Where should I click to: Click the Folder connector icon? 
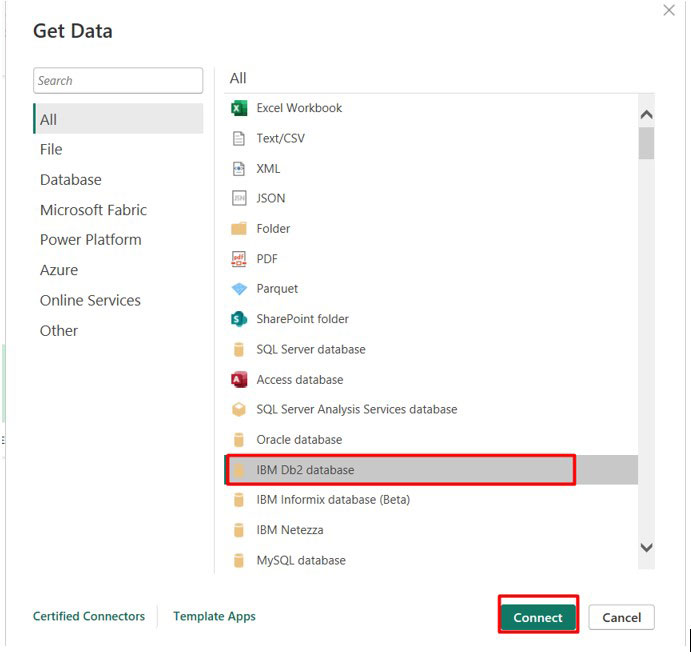[239, 229]
